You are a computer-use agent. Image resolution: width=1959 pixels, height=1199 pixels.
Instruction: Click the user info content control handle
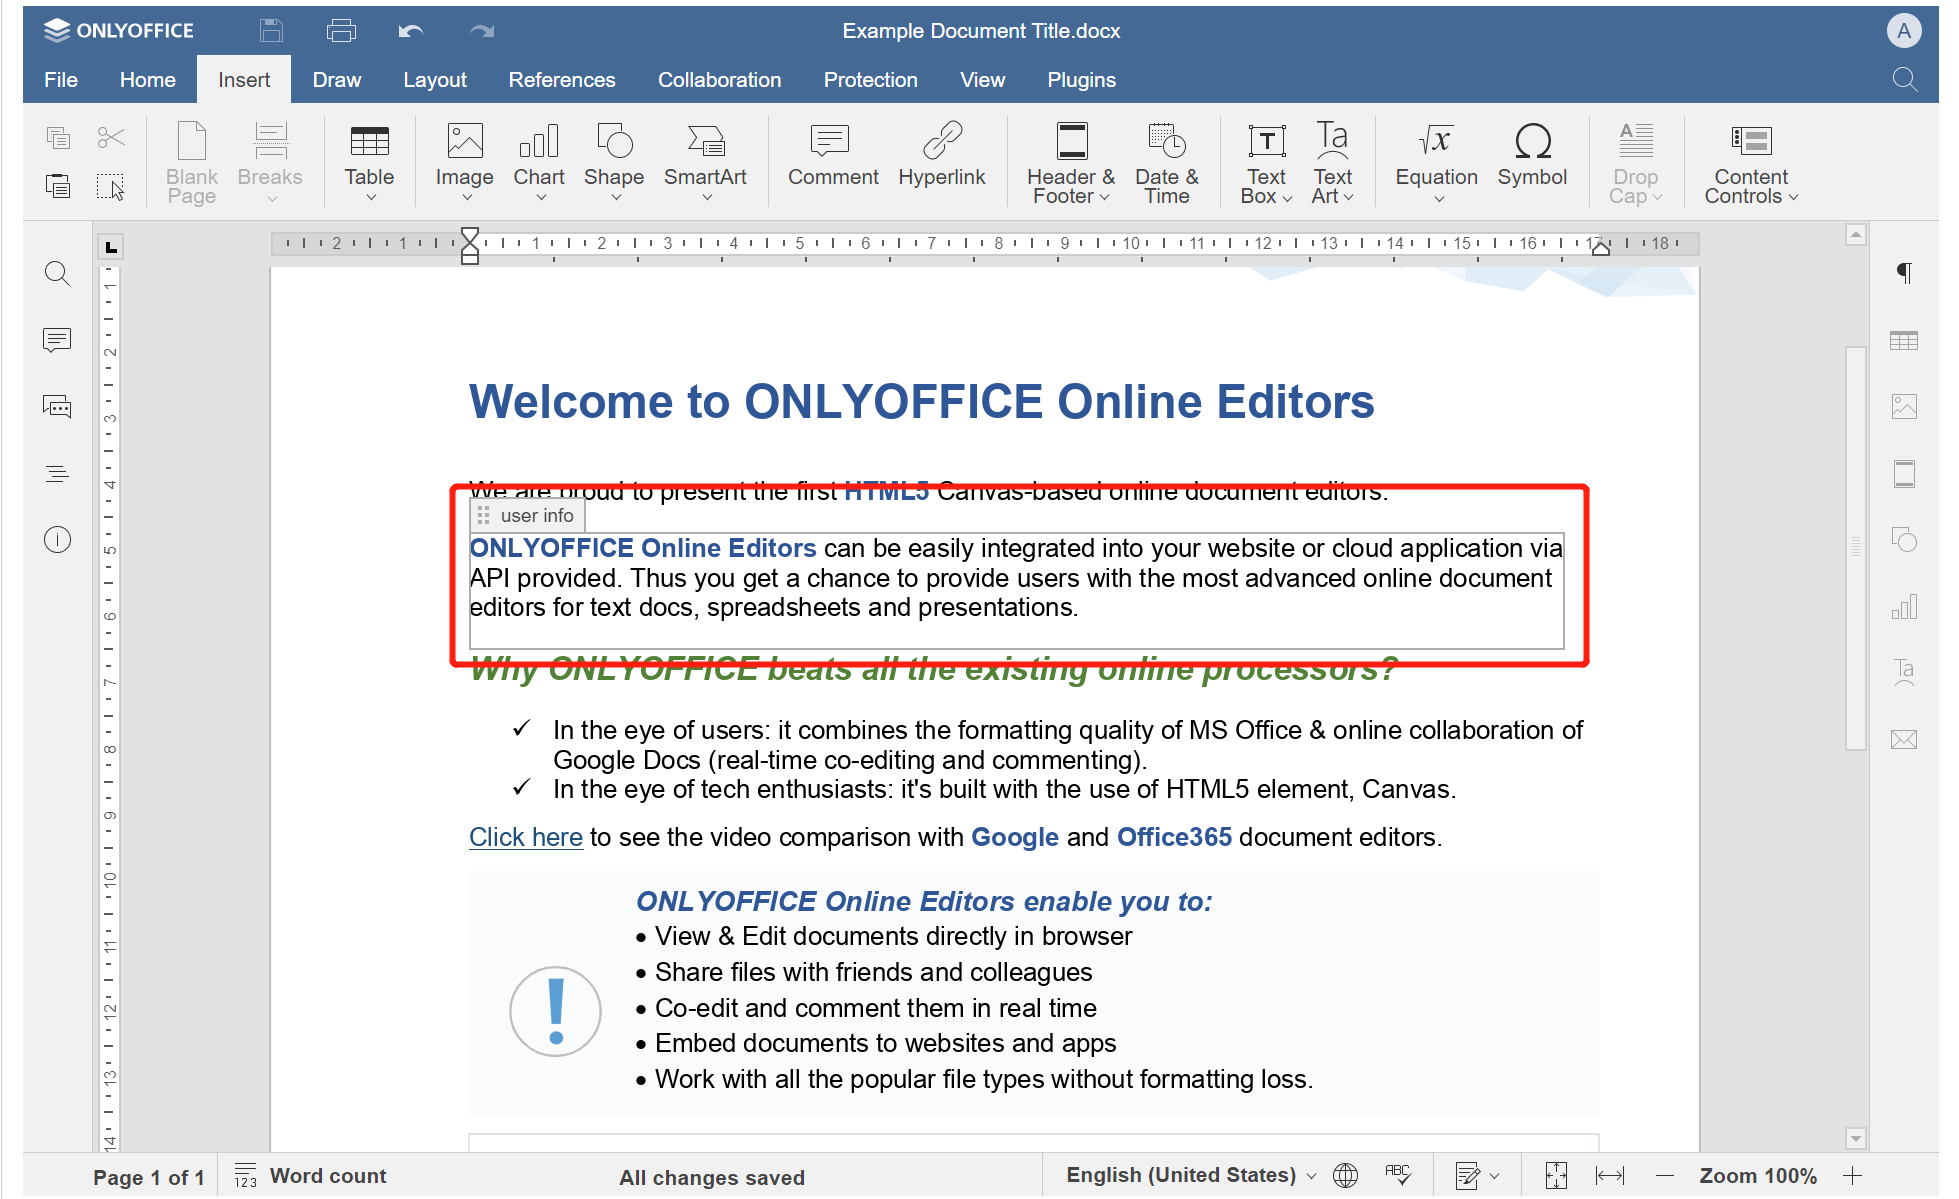484,515
